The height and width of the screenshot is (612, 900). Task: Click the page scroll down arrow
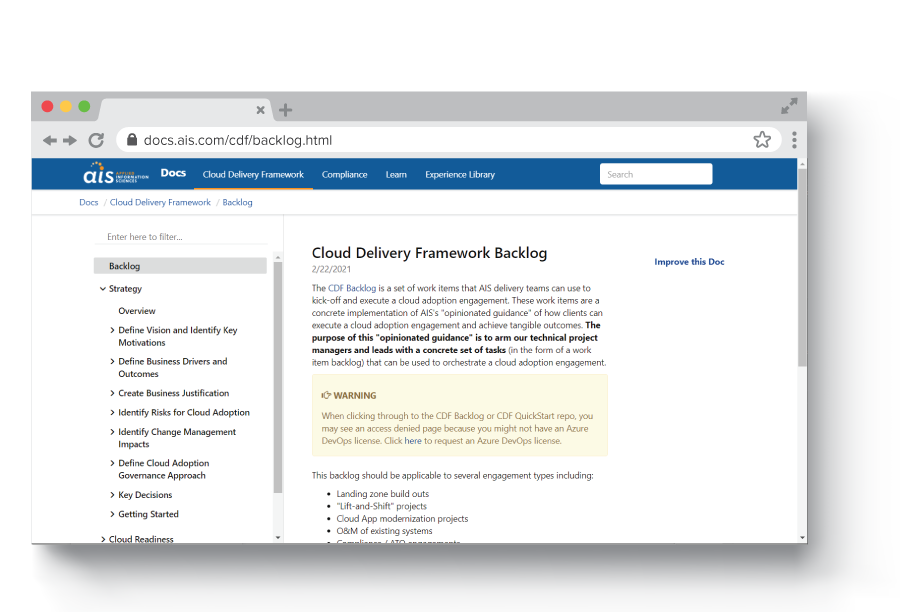point(802,538)
